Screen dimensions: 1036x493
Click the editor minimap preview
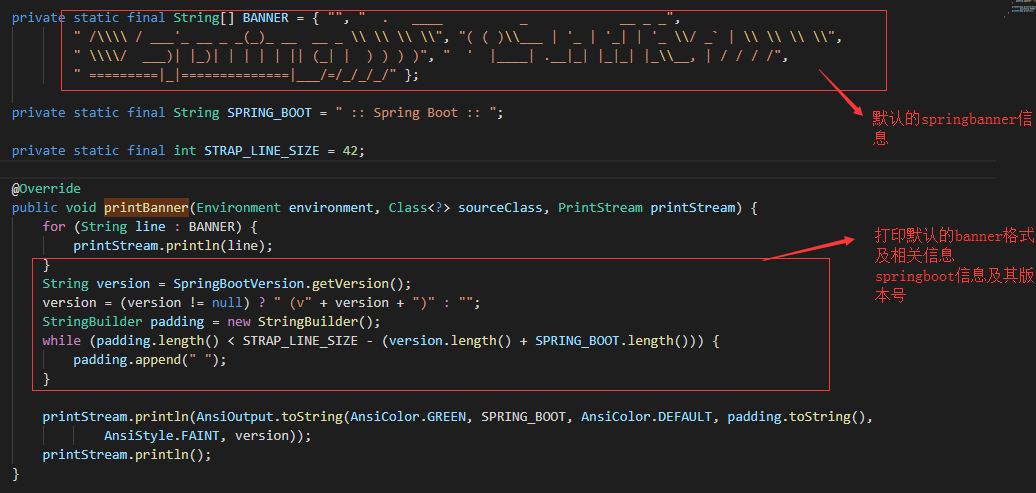click(x=1021, y=9)
